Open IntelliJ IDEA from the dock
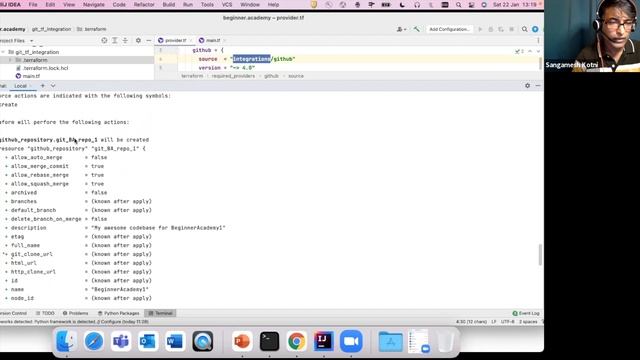 click(324, 341)
